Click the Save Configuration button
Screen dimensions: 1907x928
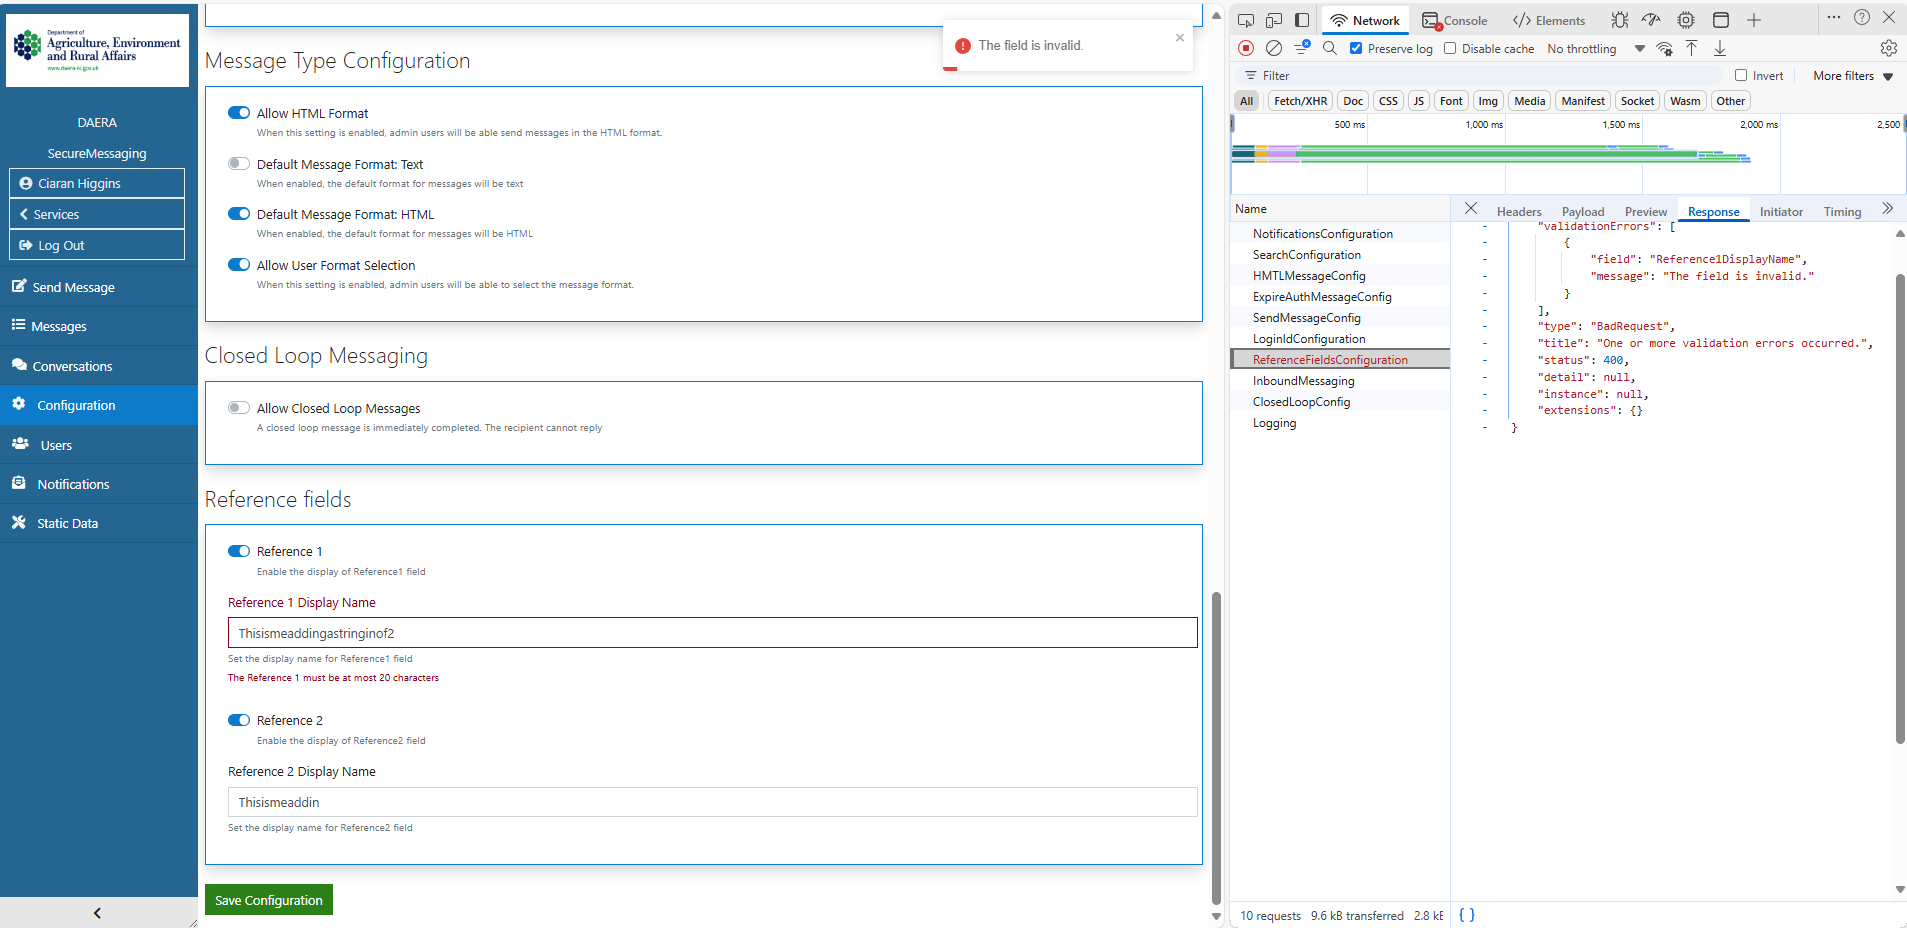click(268, 900)
